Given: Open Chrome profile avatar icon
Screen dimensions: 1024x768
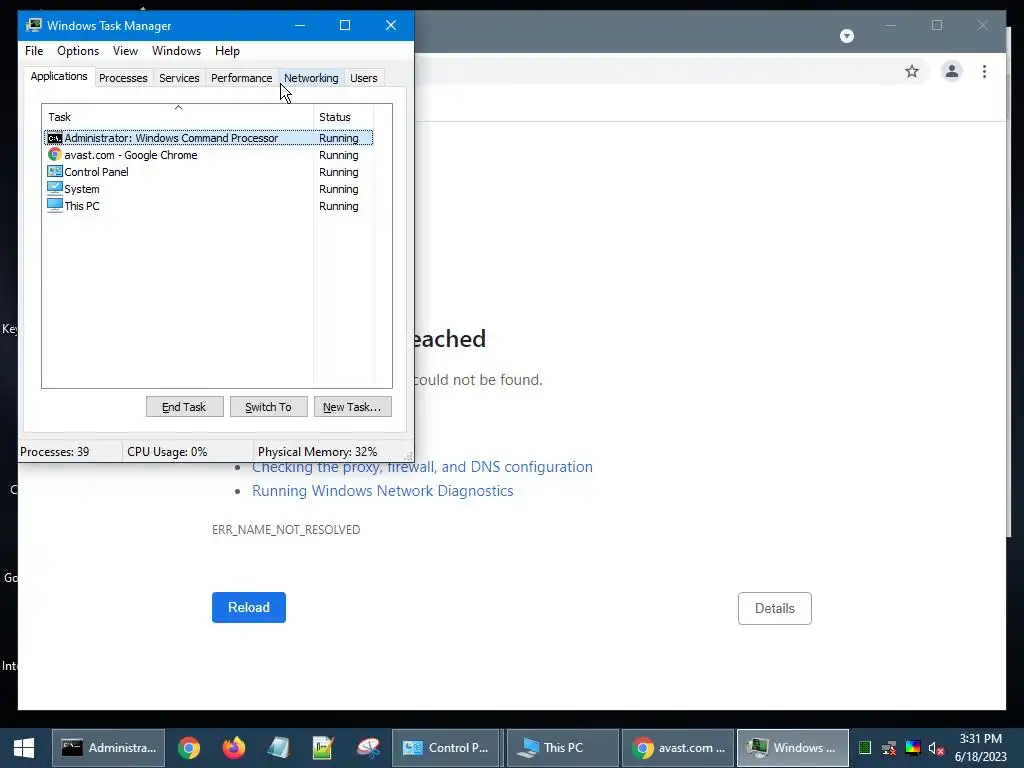Looking at the screenshot, I should [952, 71].
